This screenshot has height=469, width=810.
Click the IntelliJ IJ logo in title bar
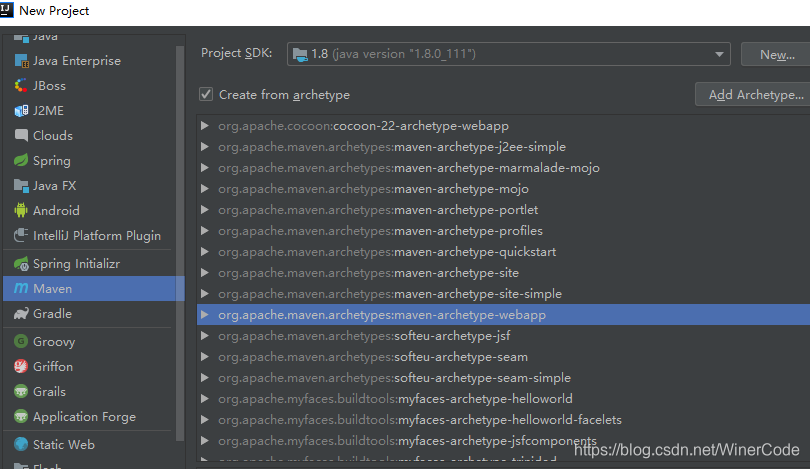[6, 9]
